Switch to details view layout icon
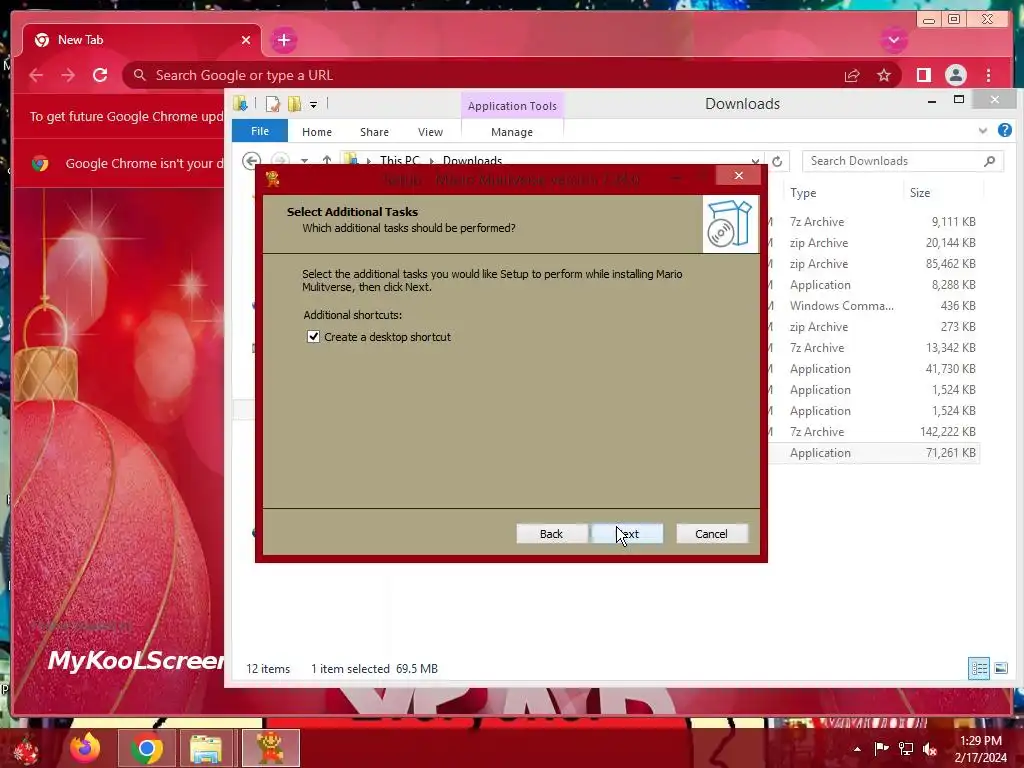This screenshot has width=1024, height=768. 978,668
